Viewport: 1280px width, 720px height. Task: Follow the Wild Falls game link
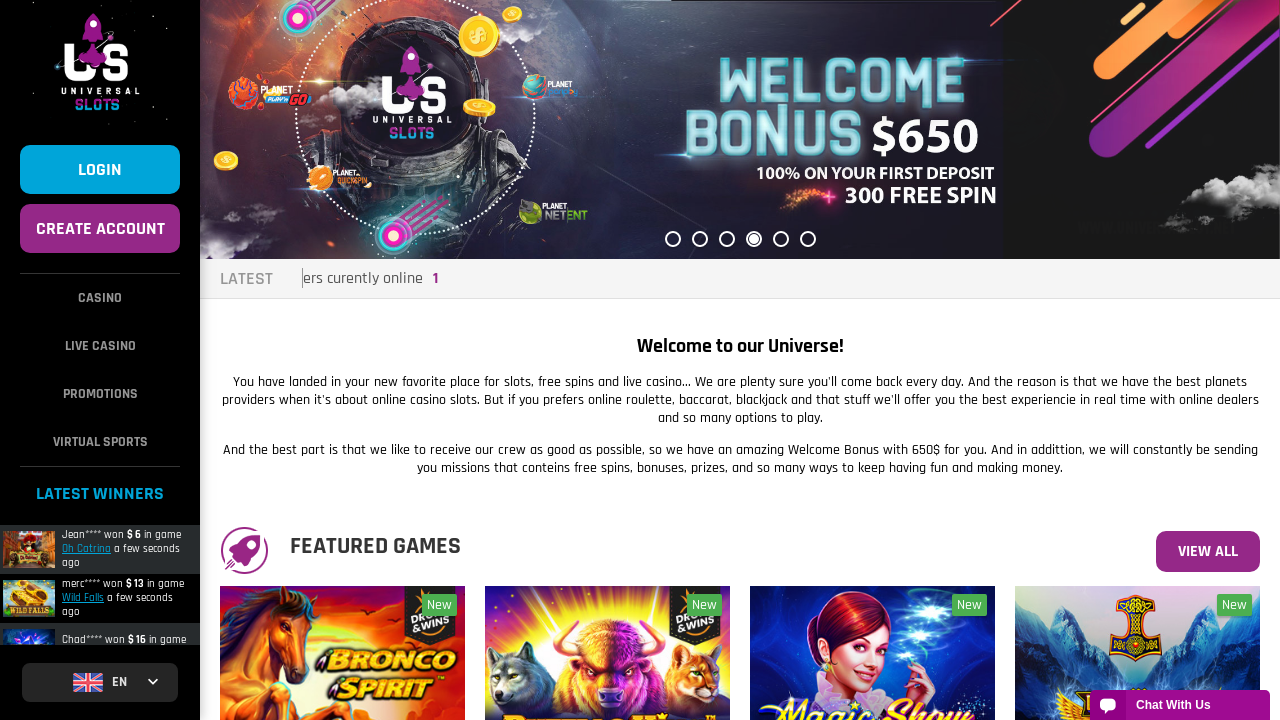pos(83,597)
